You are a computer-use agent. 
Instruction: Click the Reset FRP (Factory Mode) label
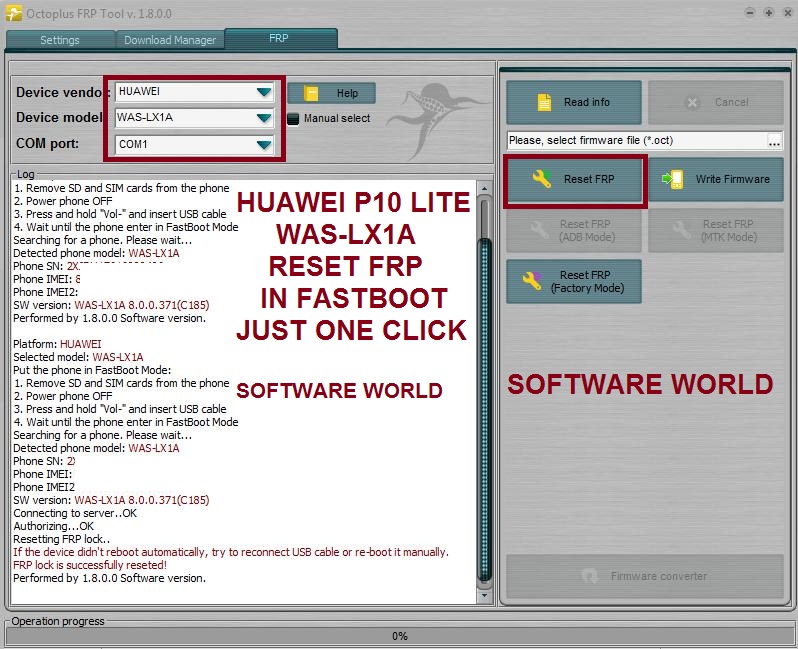pyautogui.click(x=587, y=281)
